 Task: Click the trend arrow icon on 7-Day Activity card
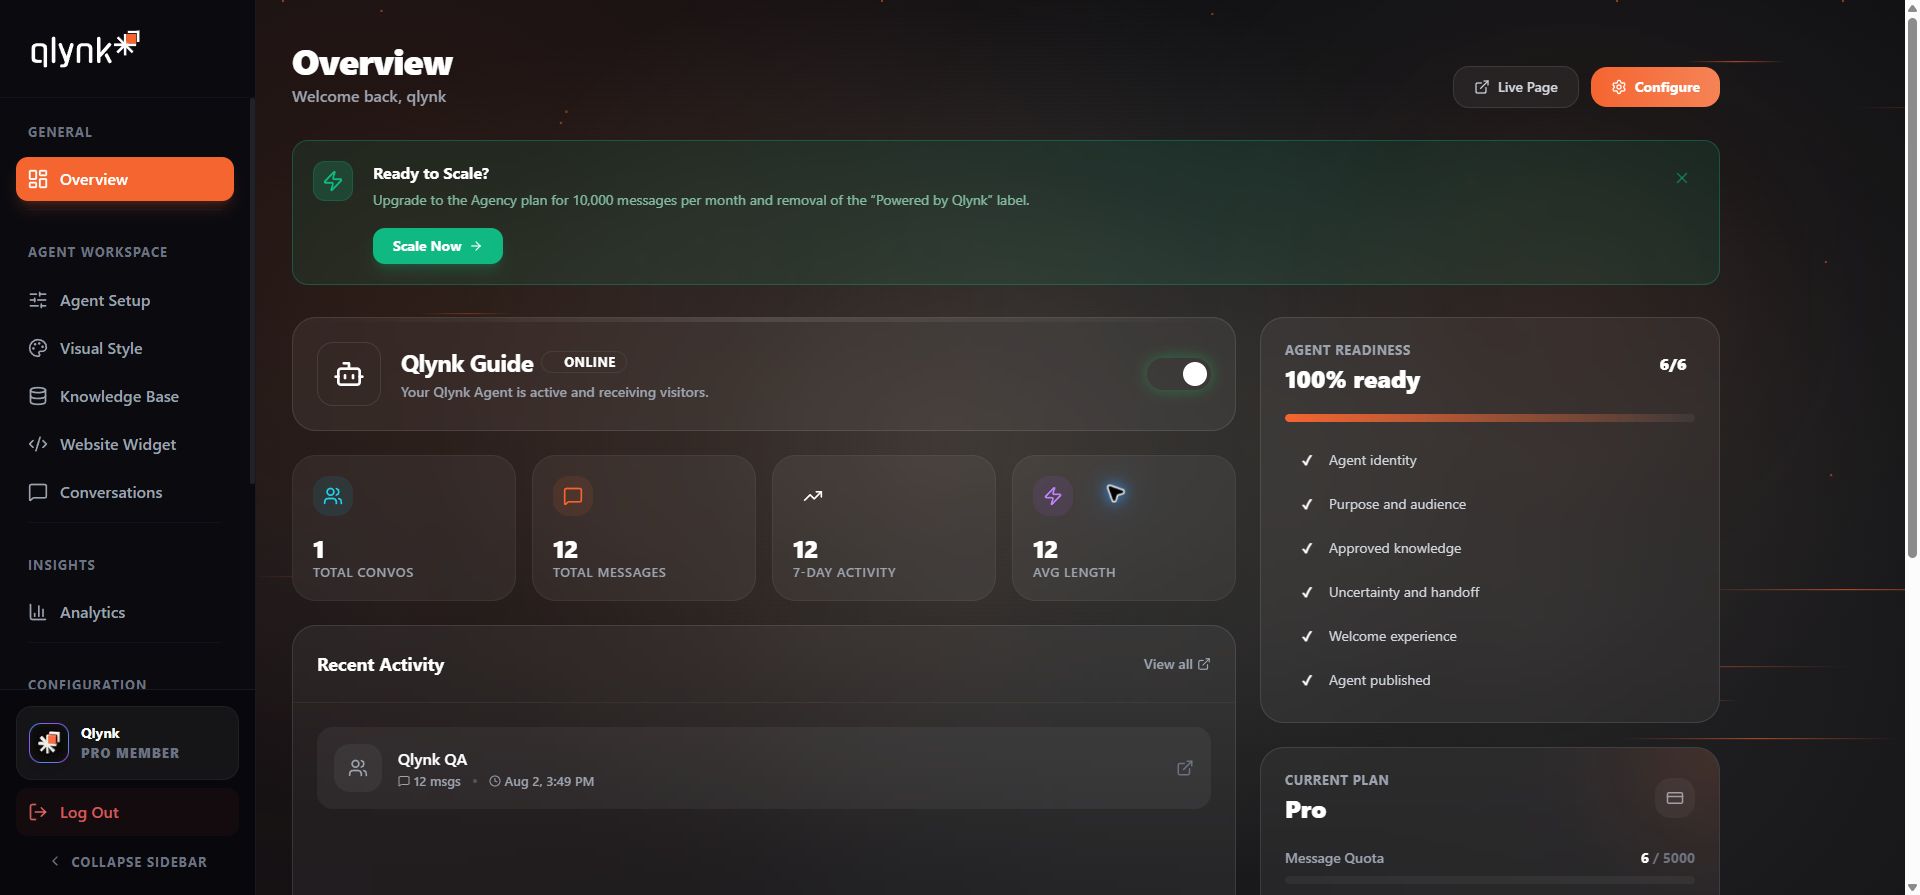point(813,496)
